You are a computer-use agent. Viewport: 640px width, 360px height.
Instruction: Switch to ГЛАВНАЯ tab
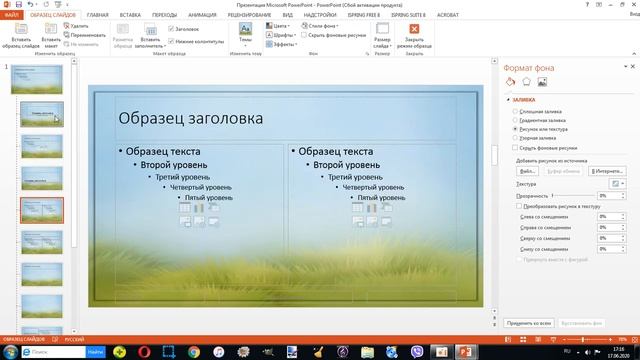(x=98, y=15)
